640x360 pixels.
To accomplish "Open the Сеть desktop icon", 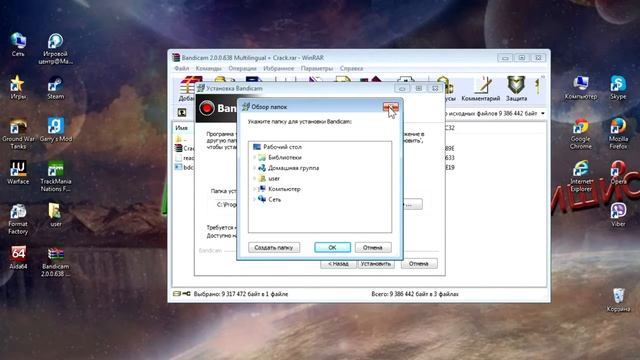I will coord(18,44).
